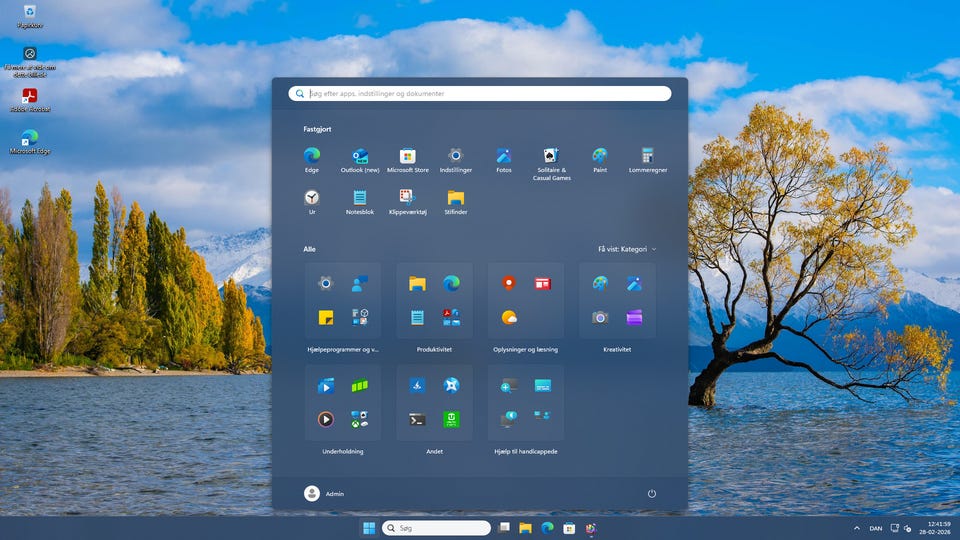Click Hjælp til handicappede category label

(x=526, y=452)
